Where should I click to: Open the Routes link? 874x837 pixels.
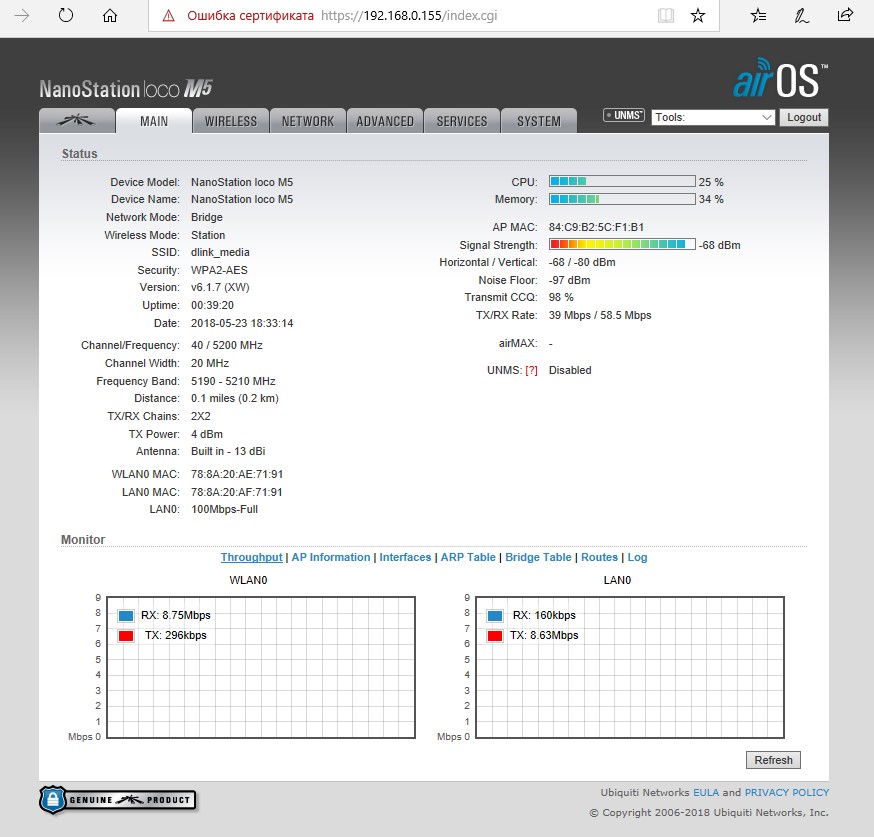599,557
